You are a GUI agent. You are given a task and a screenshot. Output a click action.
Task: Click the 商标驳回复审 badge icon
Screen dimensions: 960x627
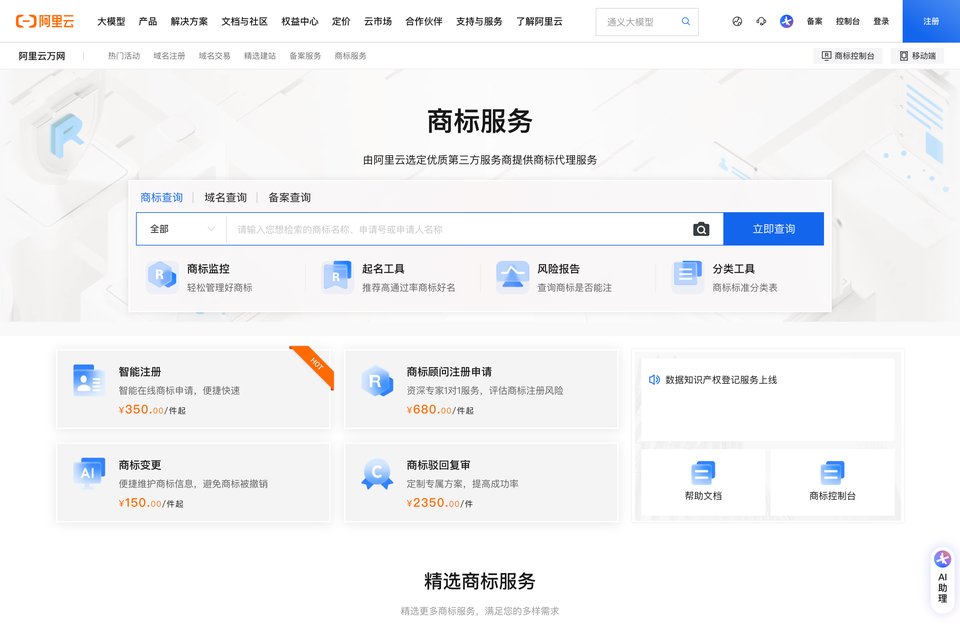click(x=377, y=474)
